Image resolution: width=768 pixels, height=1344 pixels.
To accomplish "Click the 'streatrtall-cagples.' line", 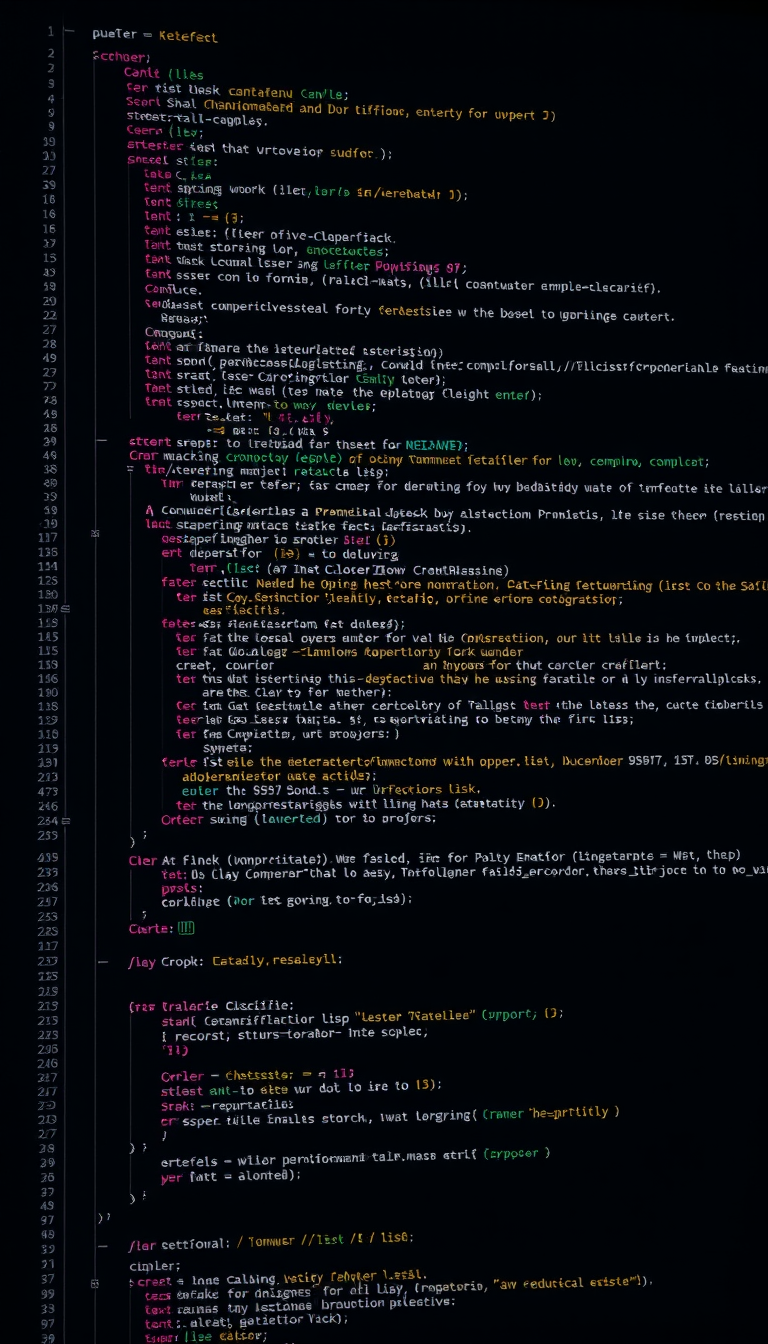I will tap(197, 120).
